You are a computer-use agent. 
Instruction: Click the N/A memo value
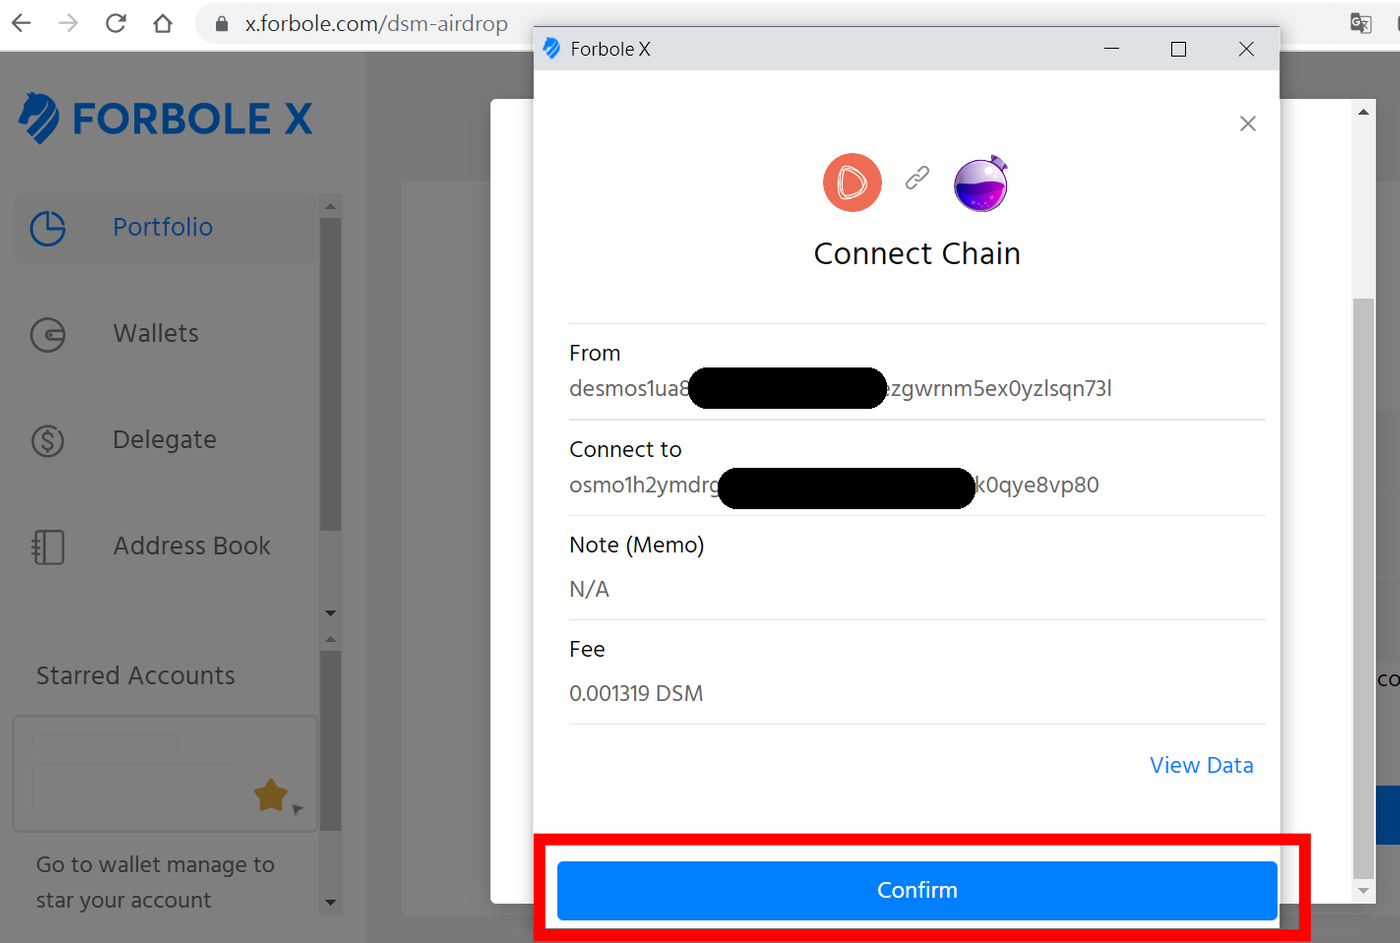(x=589, y=589)
